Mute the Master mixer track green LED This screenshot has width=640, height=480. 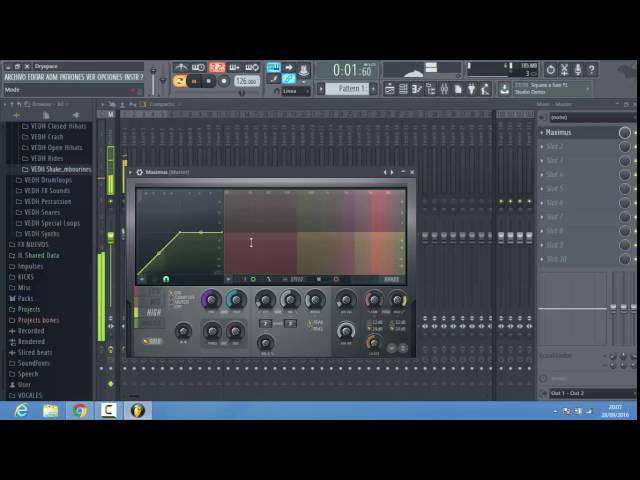[x=111, y=202]
